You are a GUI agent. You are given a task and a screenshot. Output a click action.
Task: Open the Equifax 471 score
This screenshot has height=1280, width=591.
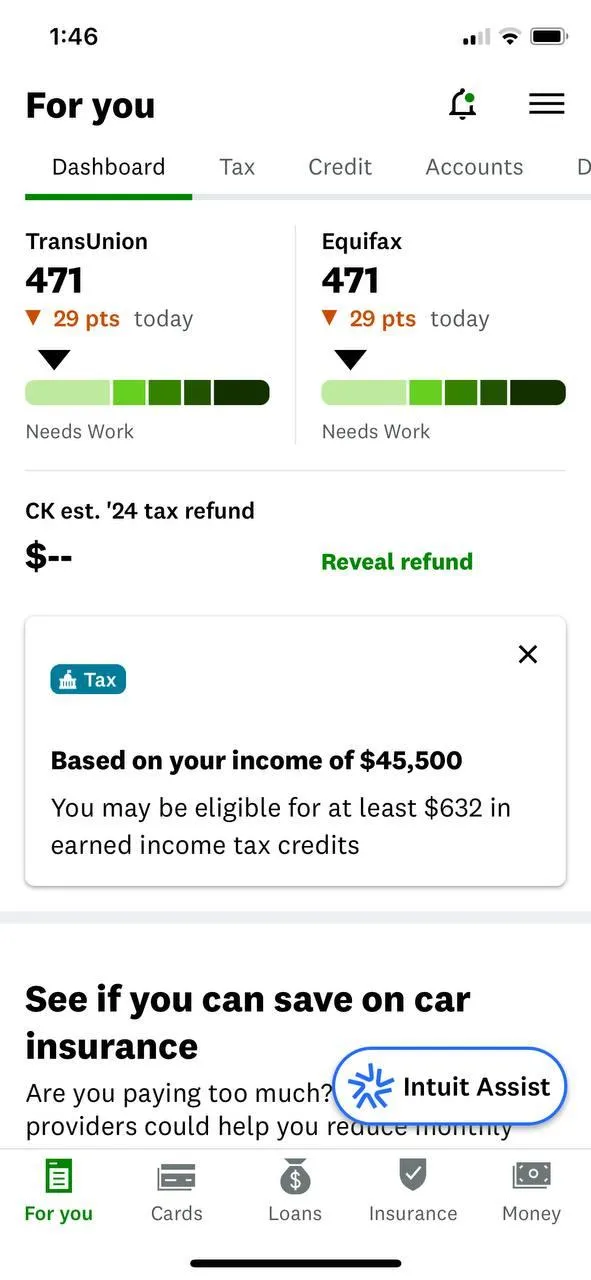350,281
